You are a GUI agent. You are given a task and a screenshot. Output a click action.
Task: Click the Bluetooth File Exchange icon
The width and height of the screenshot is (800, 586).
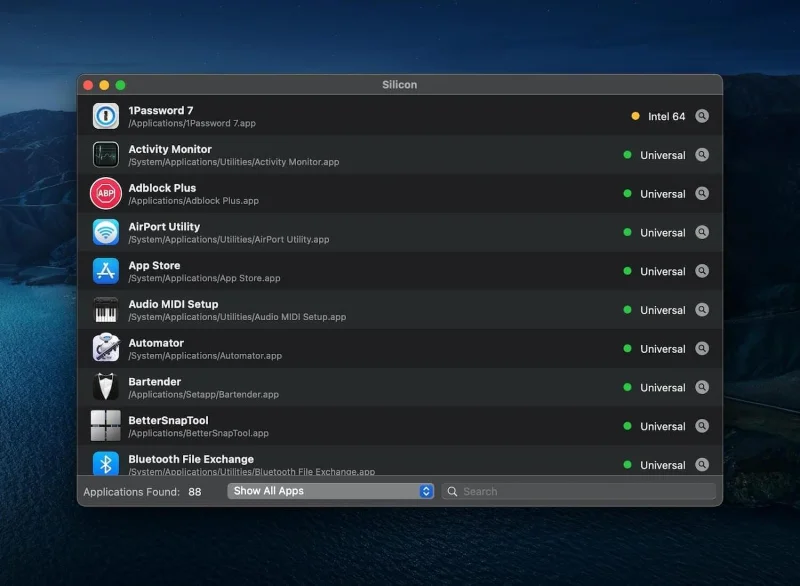click(x=106, y=463)
